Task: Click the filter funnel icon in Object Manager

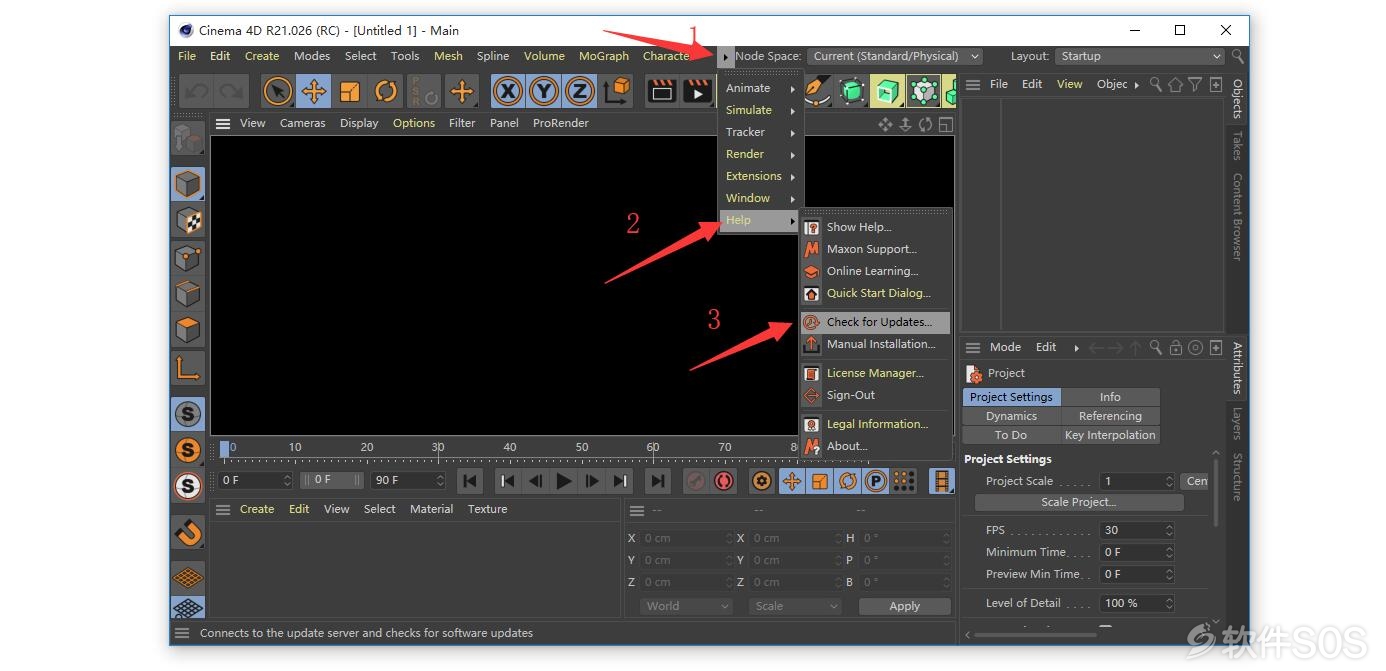Action: [1195, 84]
